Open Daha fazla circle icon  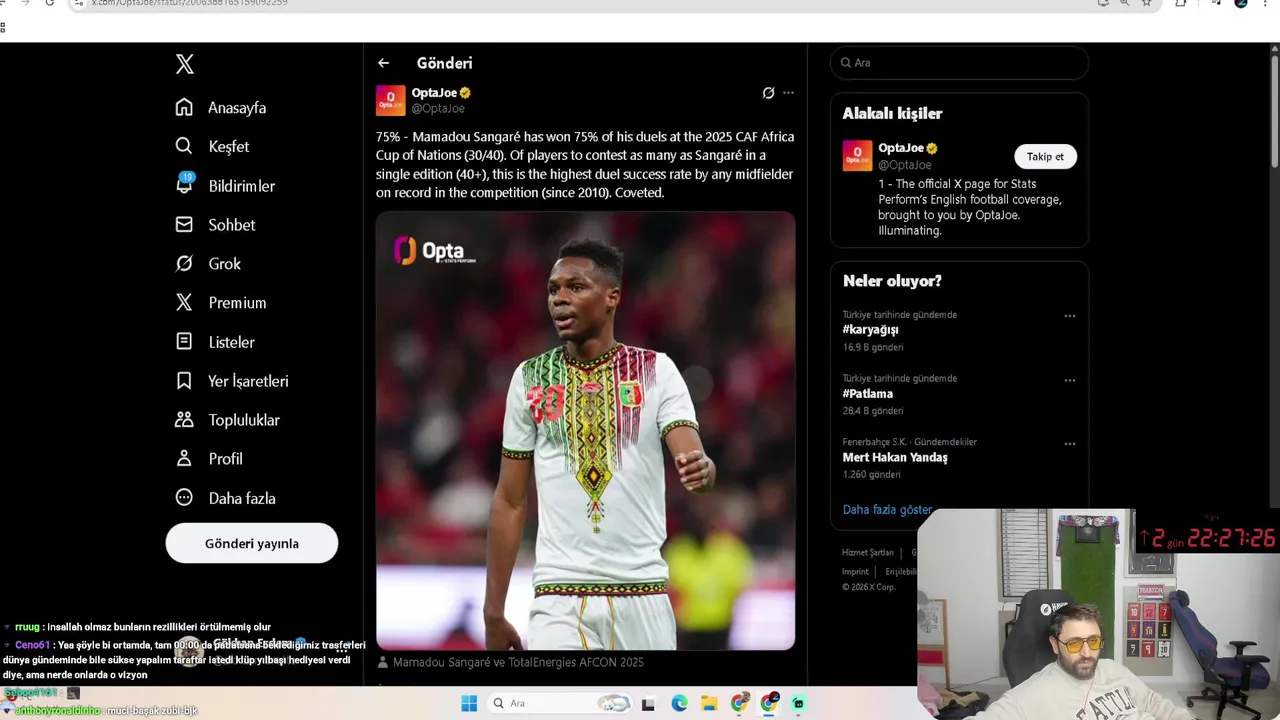click(x=184, y=497)
